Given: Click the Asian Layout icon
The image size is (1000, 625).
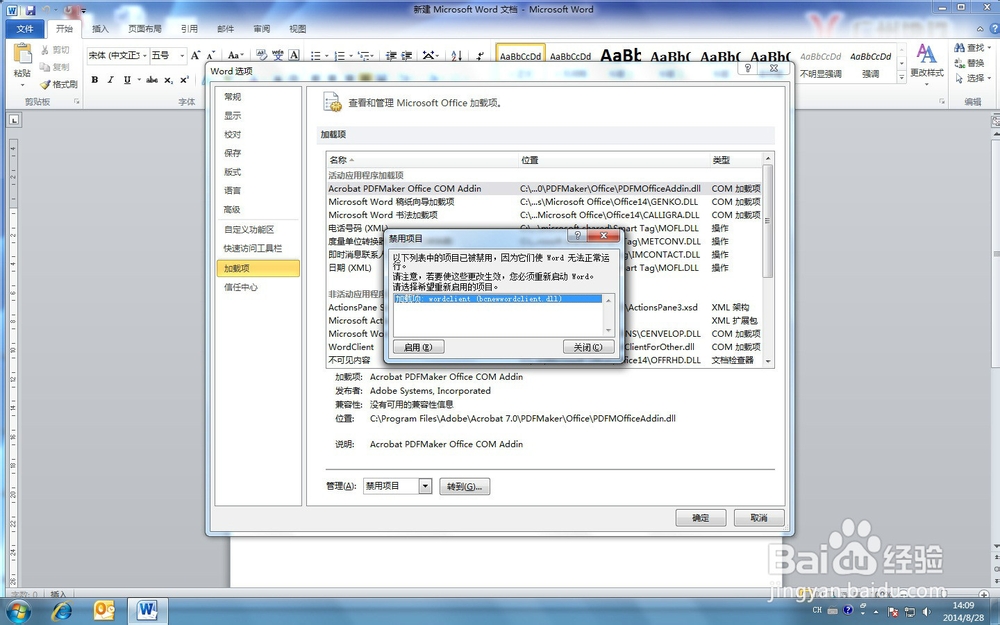Looking at the screenshot, I should tap(430, 56).
